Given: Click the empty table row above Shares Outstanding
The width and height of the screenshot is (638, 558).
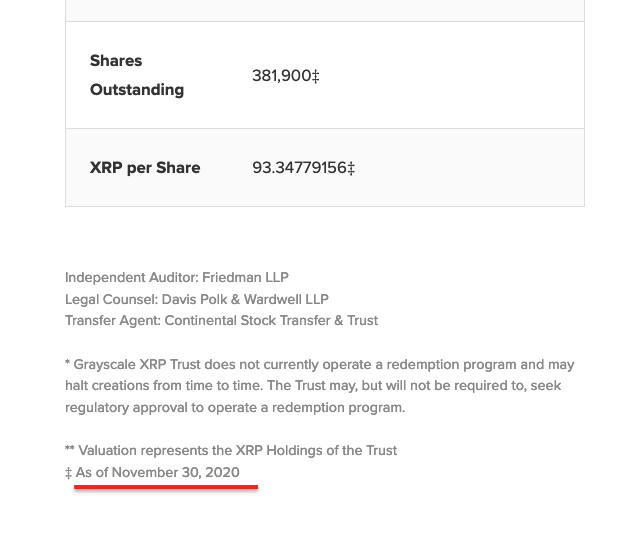Looking at the screenshot, I should tap(324, 10).
